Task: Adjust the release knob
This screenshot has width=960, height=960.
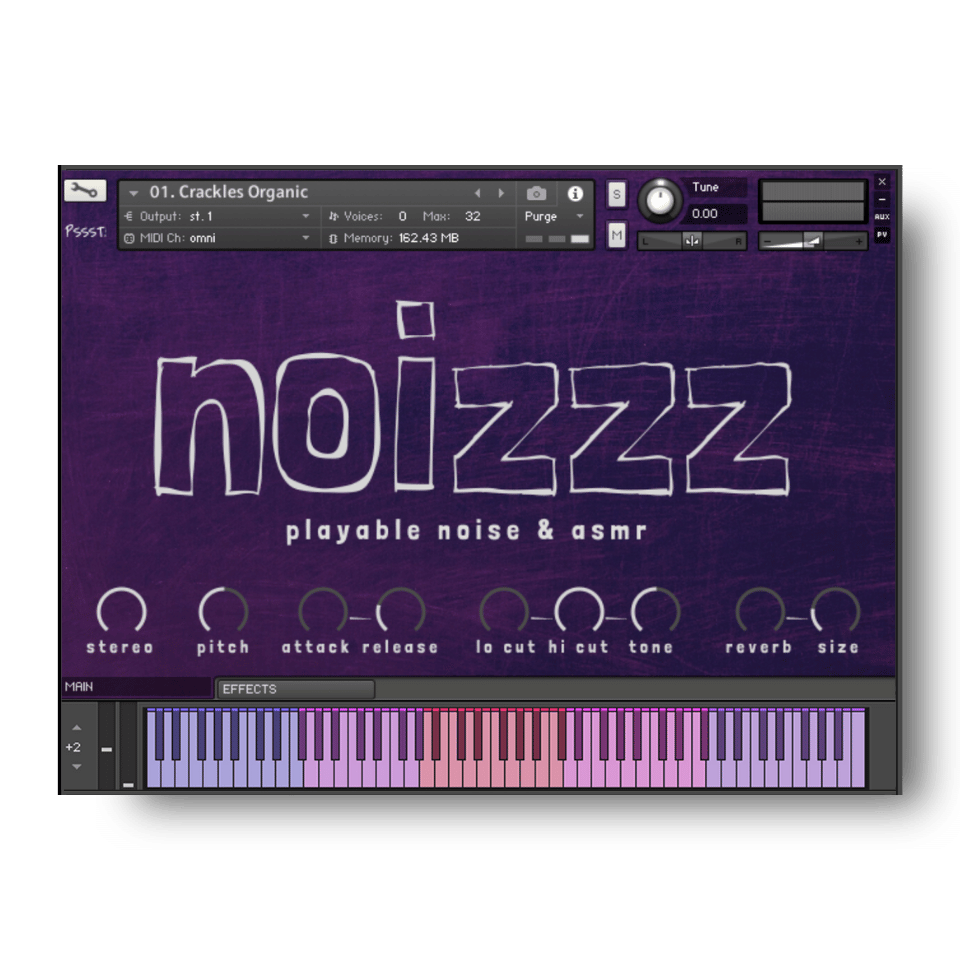Action: coord(400,611)
